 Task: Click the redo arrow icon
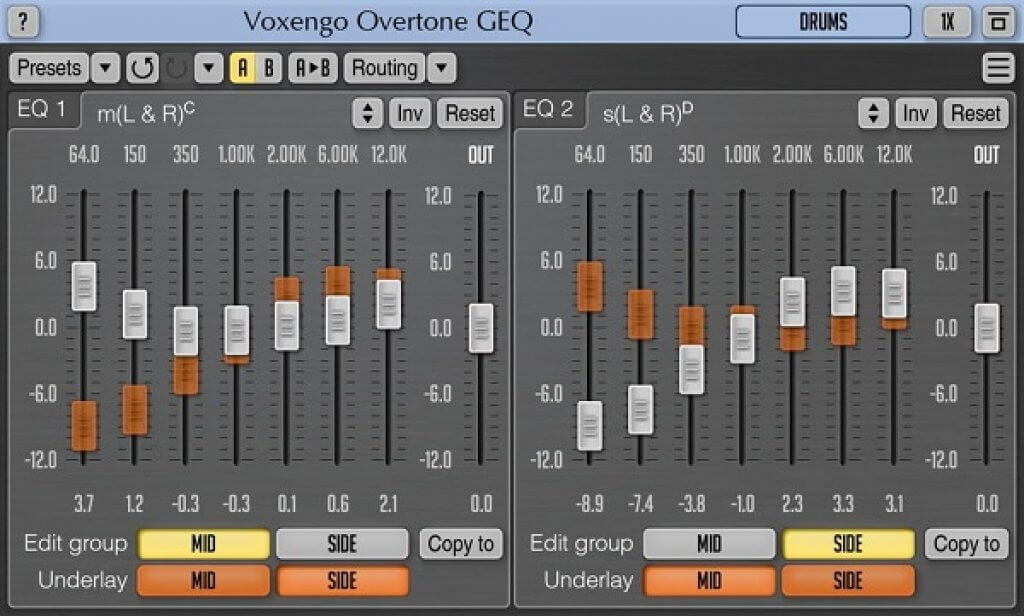pyautogui.click(x=174, y=68)
